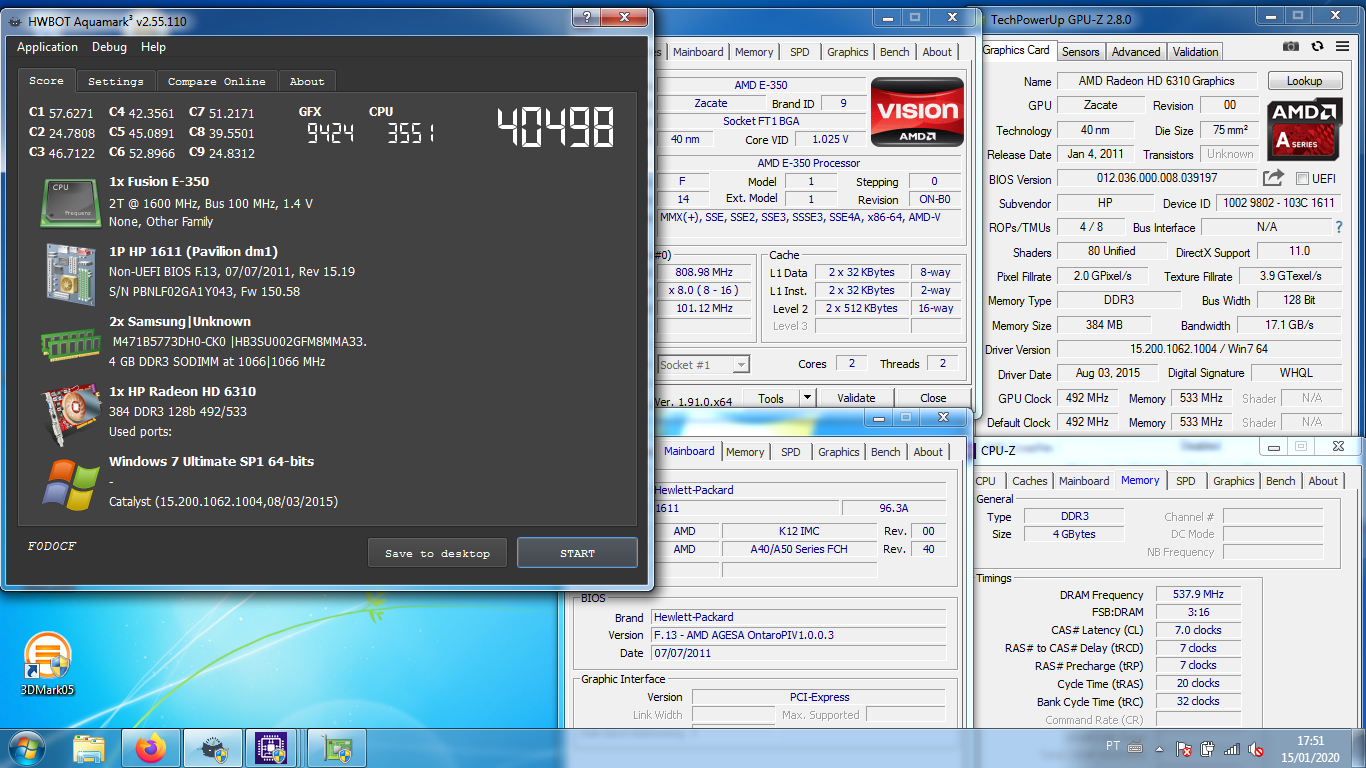Open the 3DMark05 desktop shortcut

click(47, 664)
